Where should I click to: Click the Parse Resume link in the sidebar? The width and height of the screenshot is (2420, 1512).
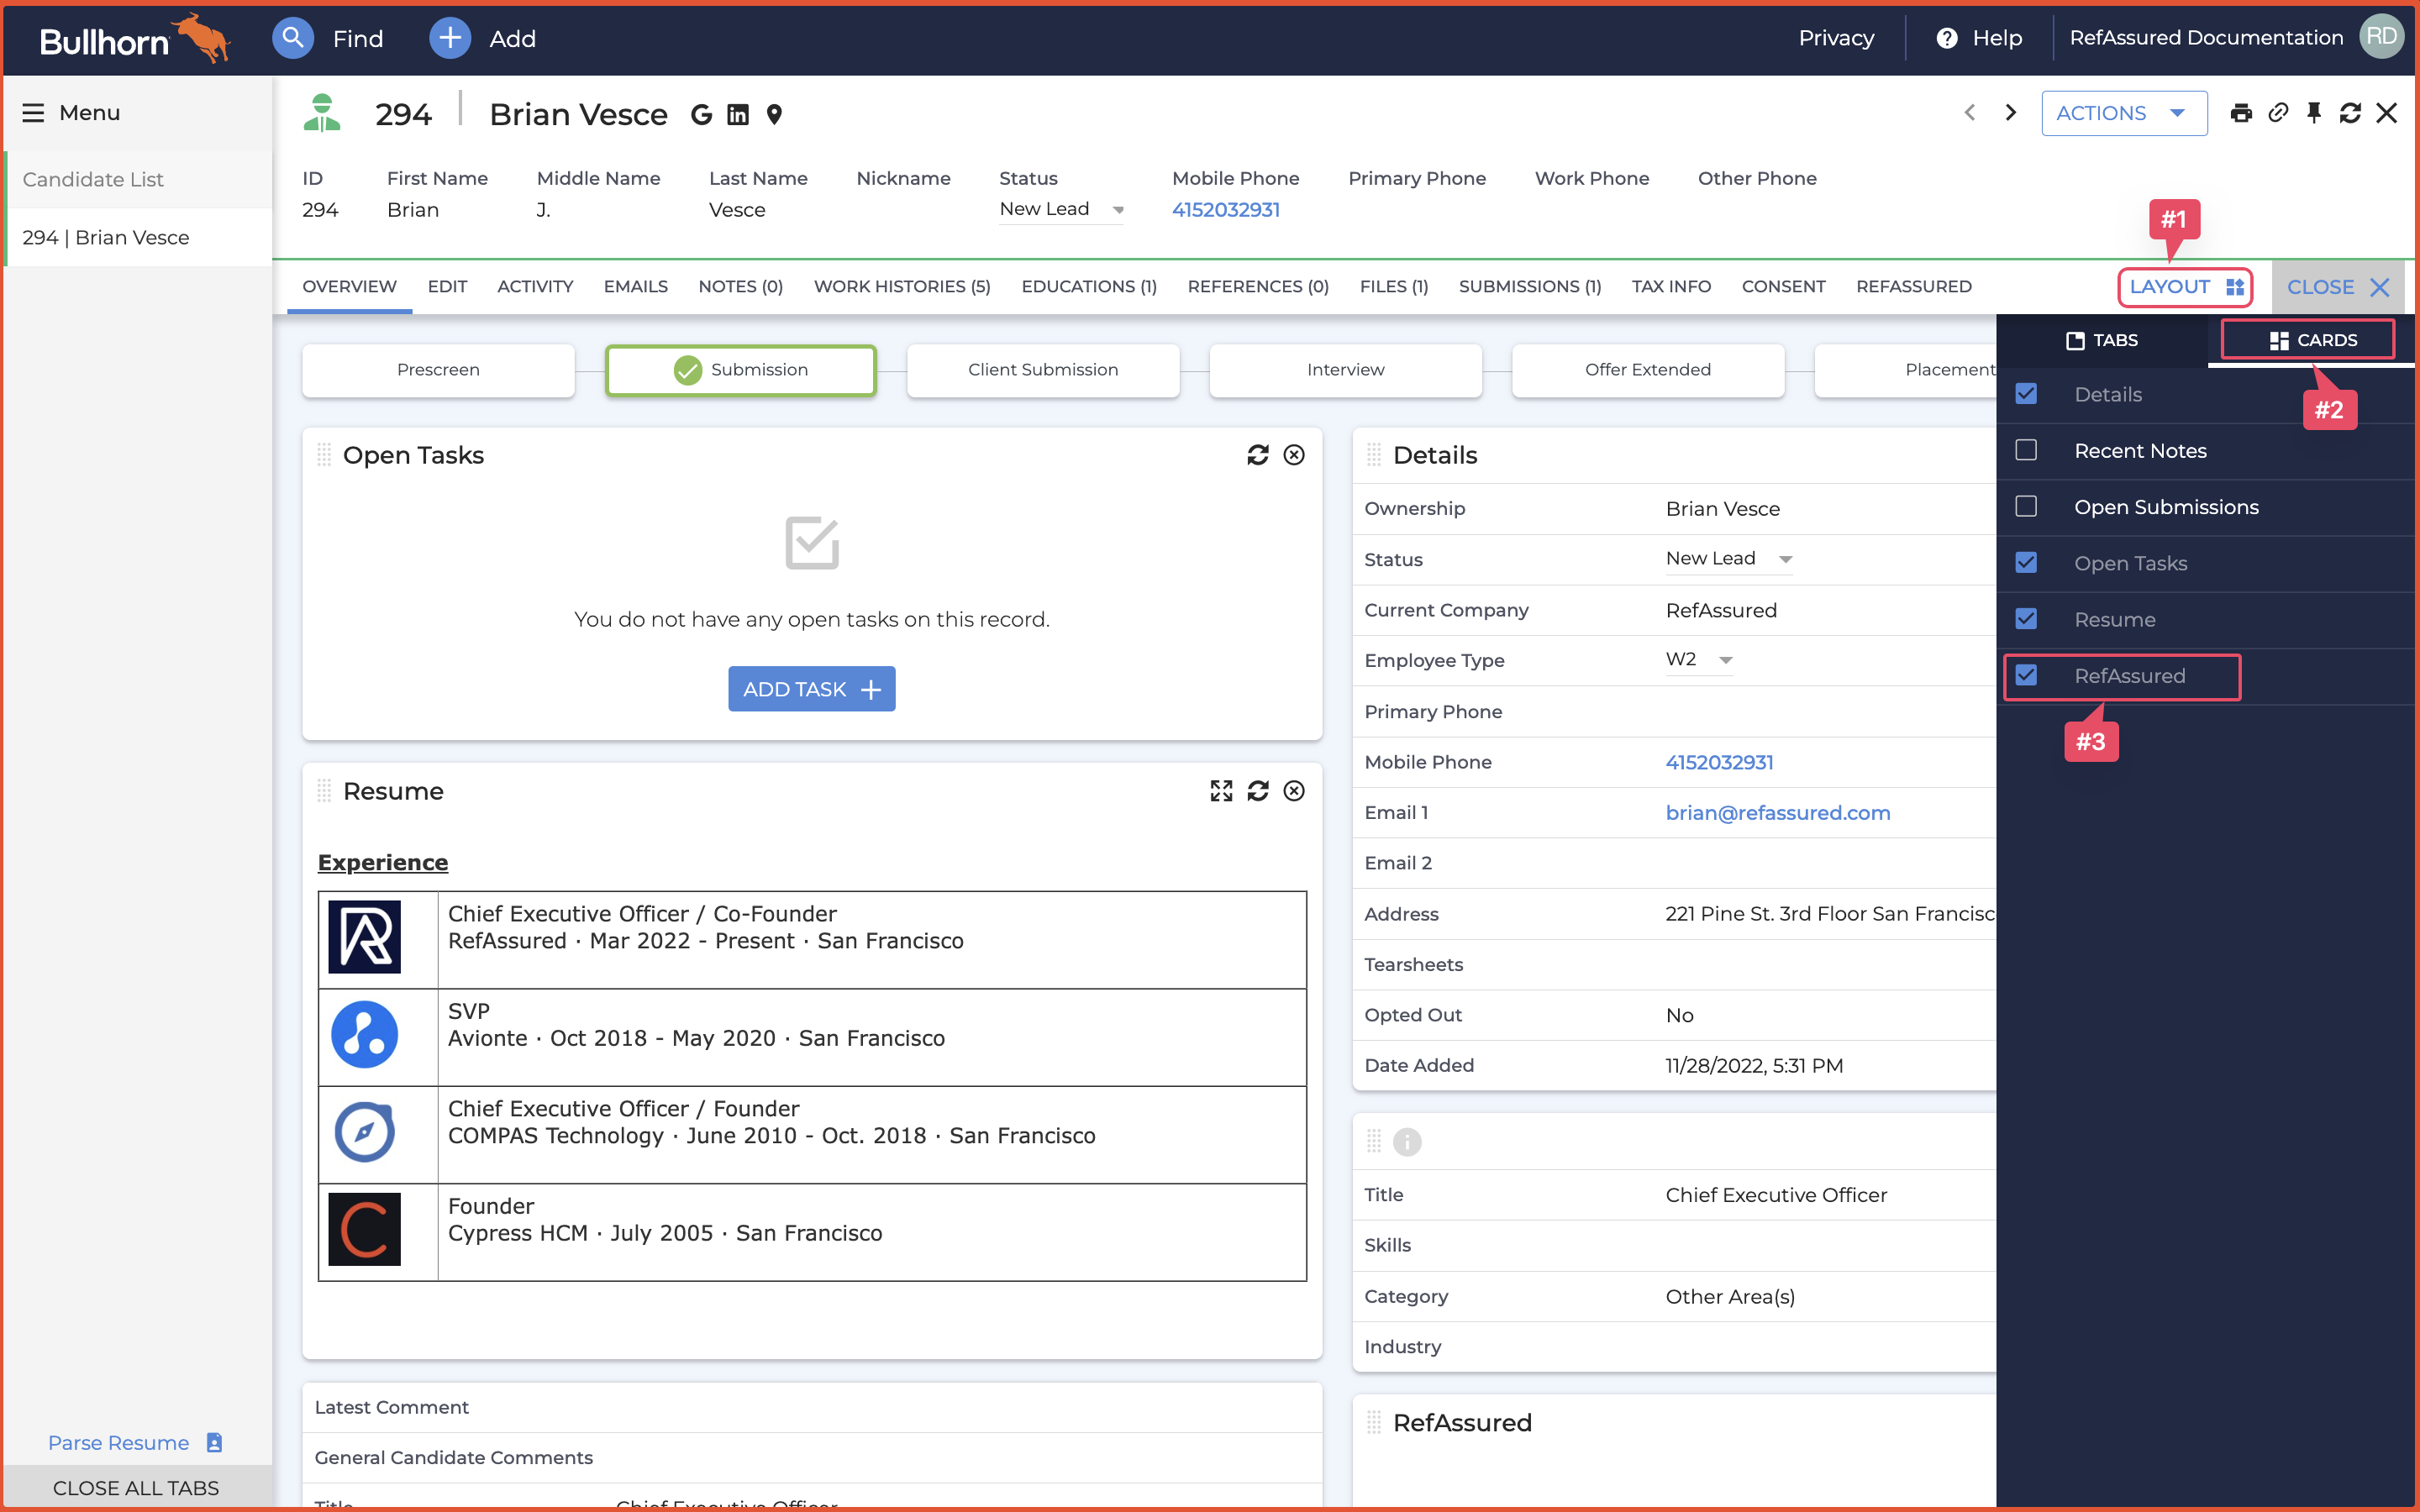[x=118, y=1443]
